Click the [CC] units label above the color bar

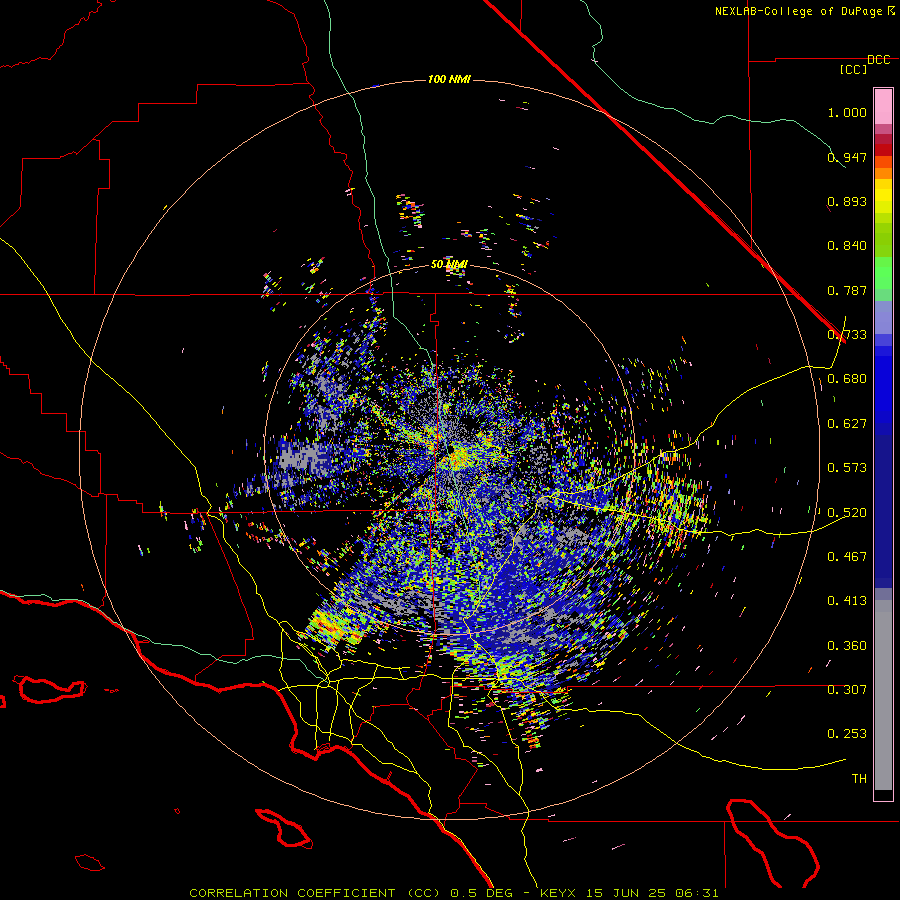click(x=853, y=69)
